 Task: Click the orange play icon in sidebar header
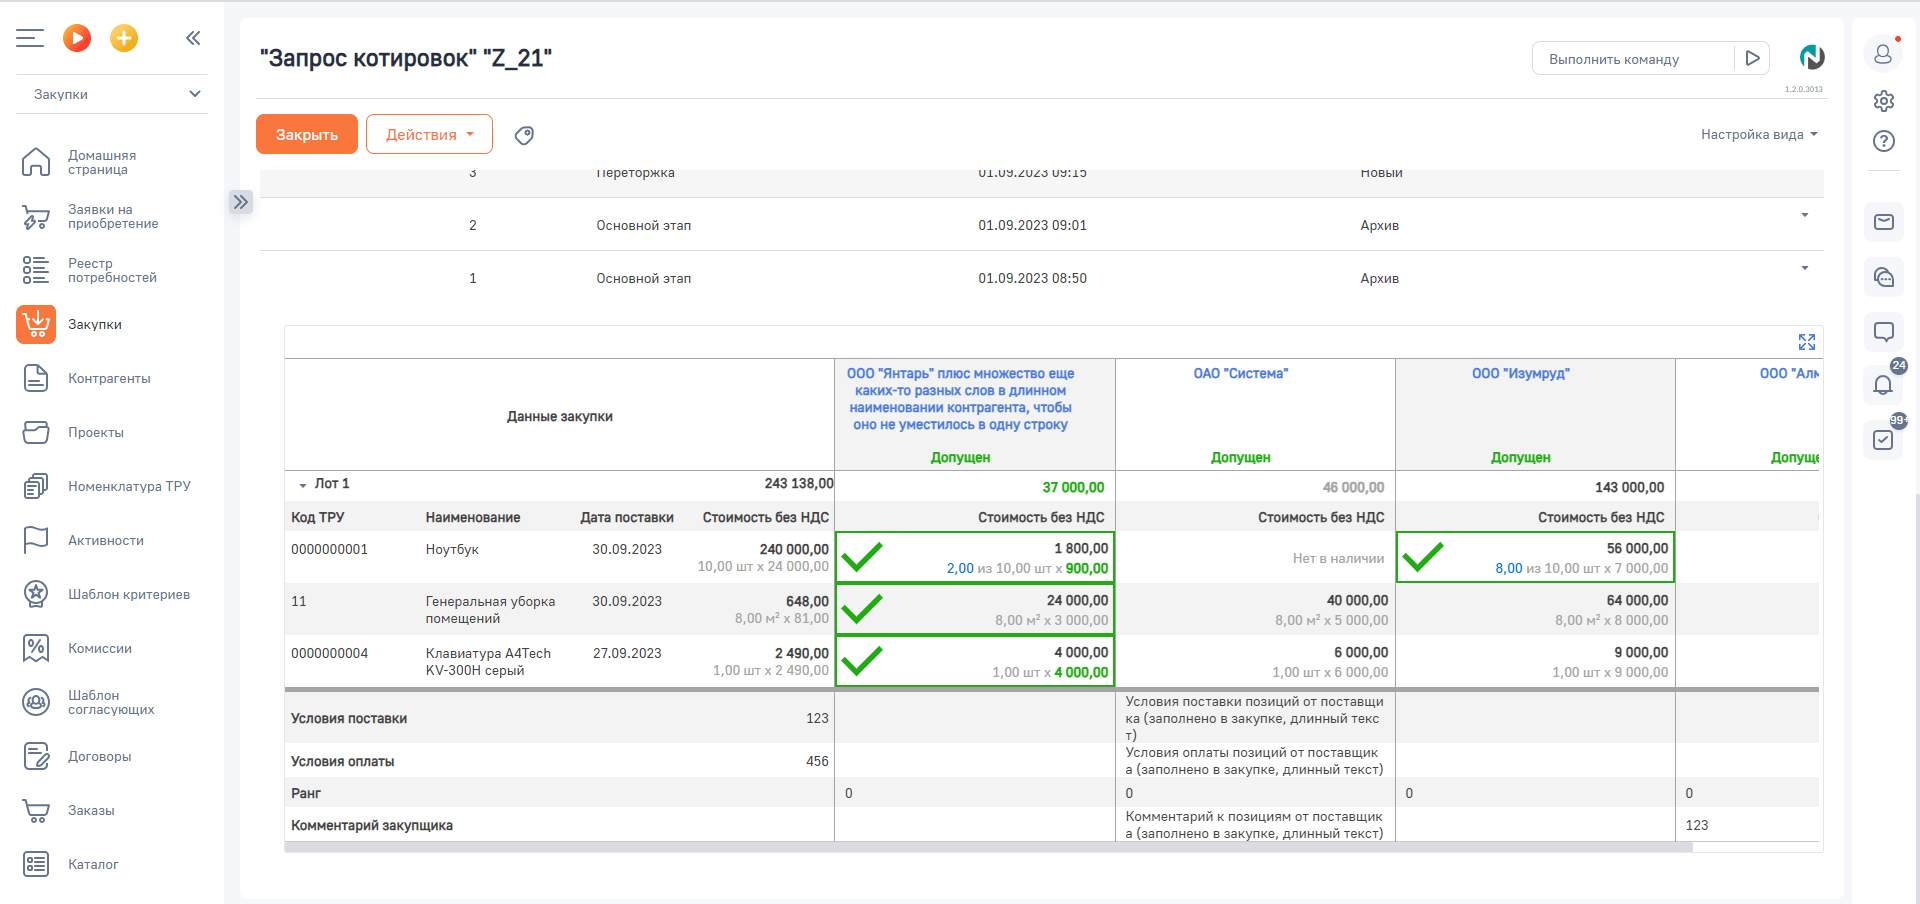(77, 38)
